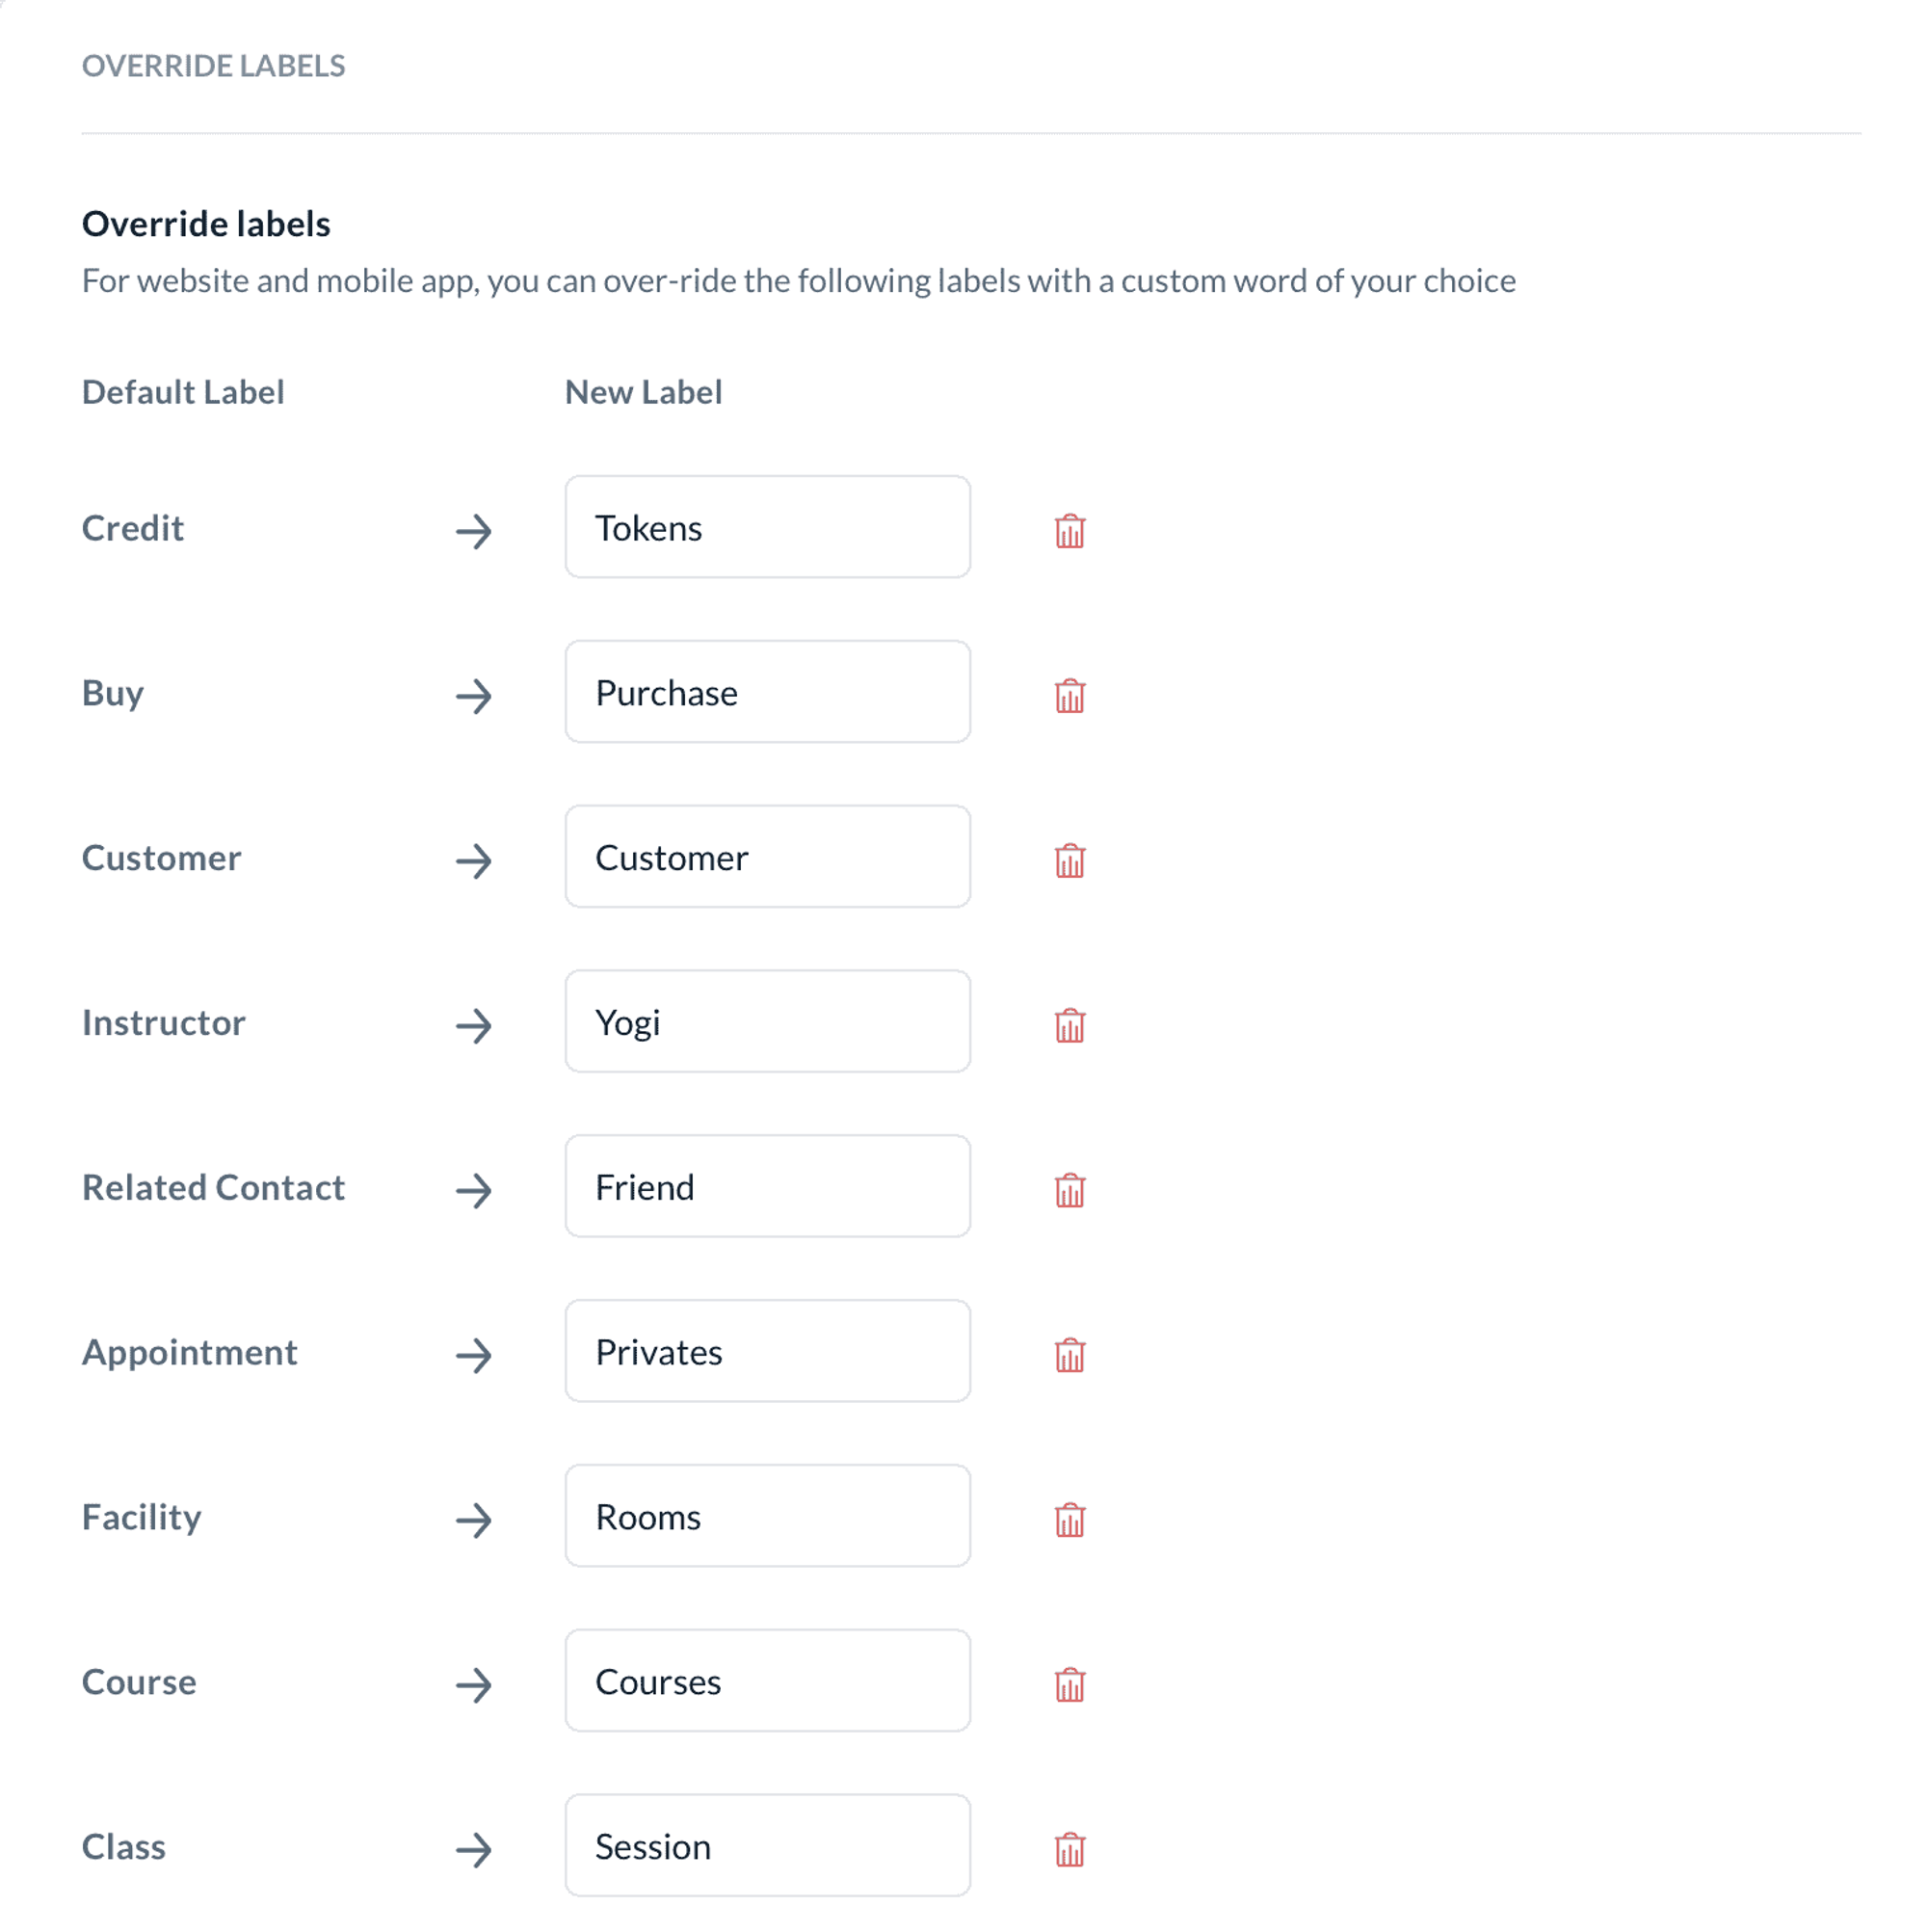Delete the Class label override
Screen dimensions: 1927x1932
(1069, 1849)
